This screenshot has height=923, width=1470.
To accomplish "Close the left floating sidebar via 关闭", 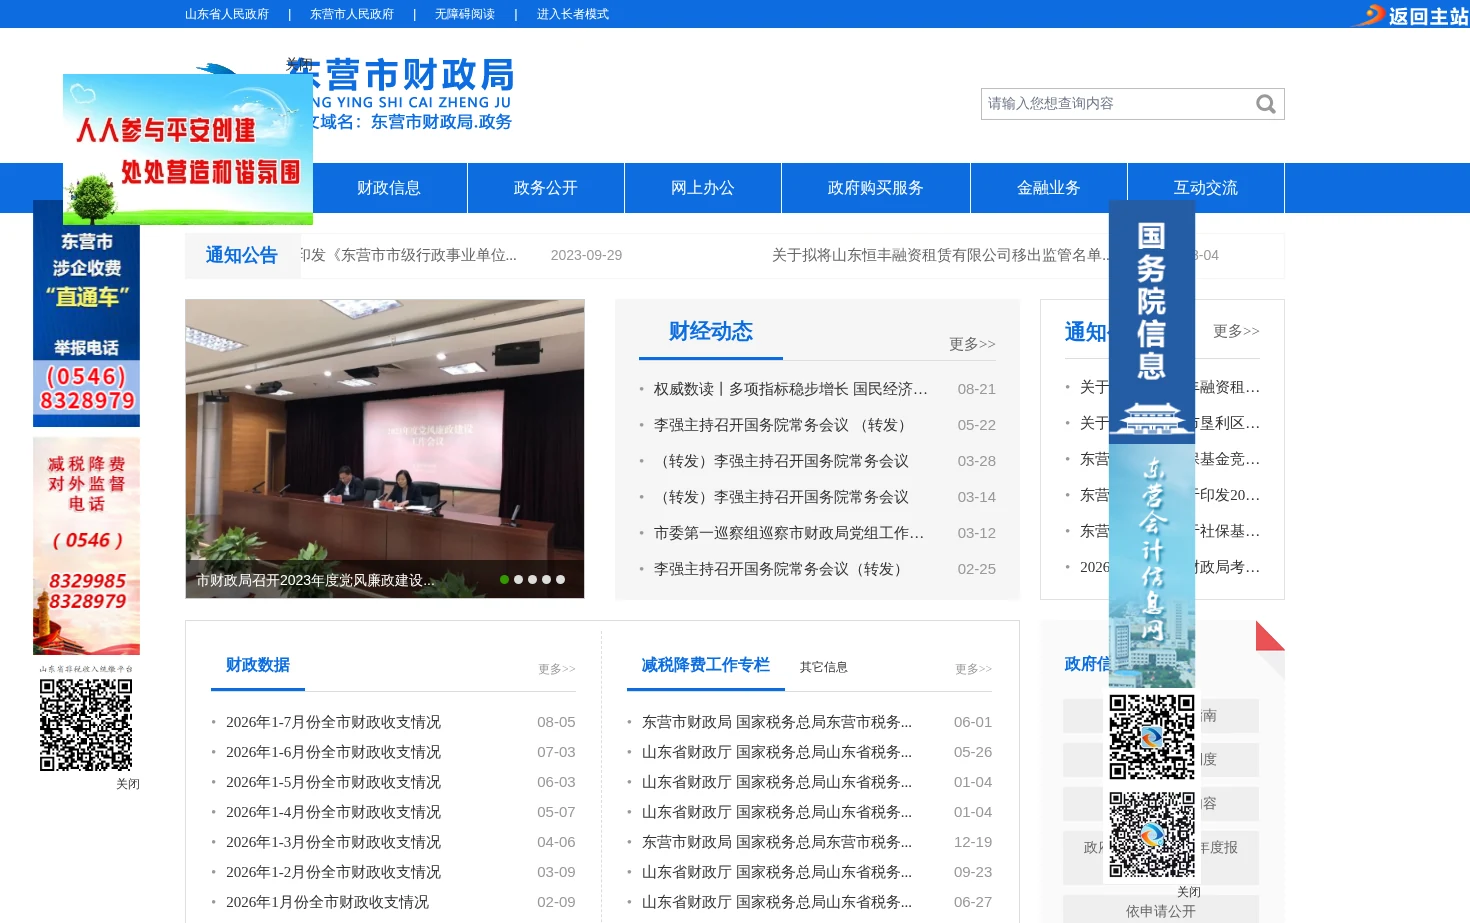I will click(128, 784).
